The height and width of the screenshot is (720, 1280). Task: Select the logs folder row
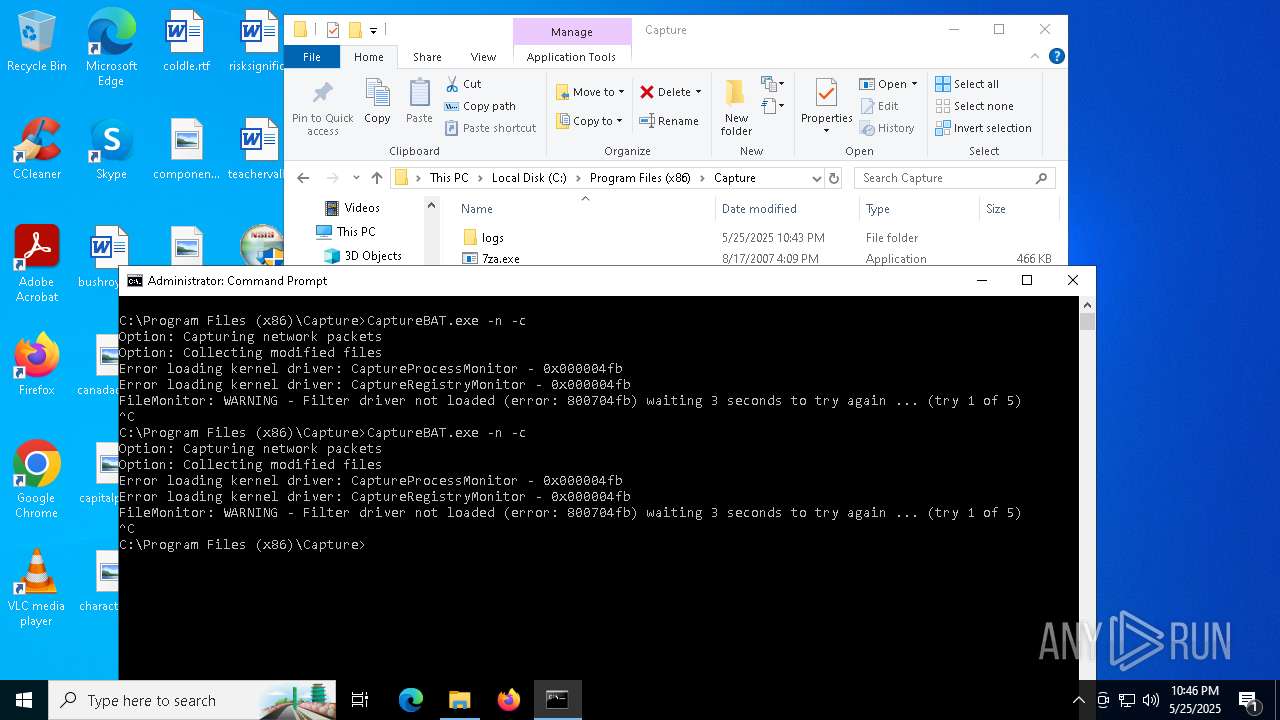758,238
